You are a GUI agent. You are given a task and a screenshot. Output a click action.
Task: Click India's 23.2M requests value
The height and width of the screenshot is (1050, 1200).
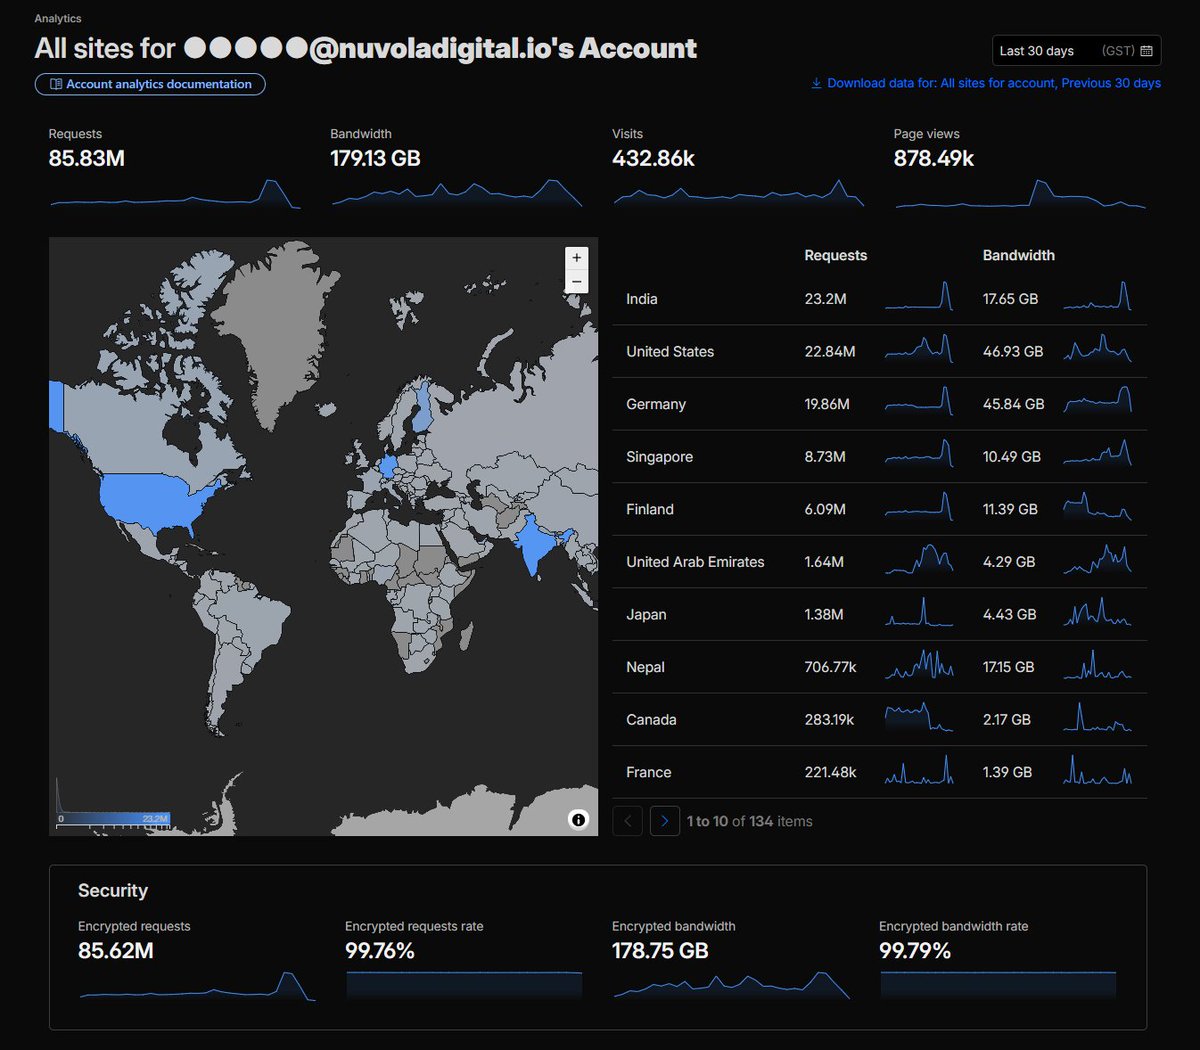(x=826, y=299)
